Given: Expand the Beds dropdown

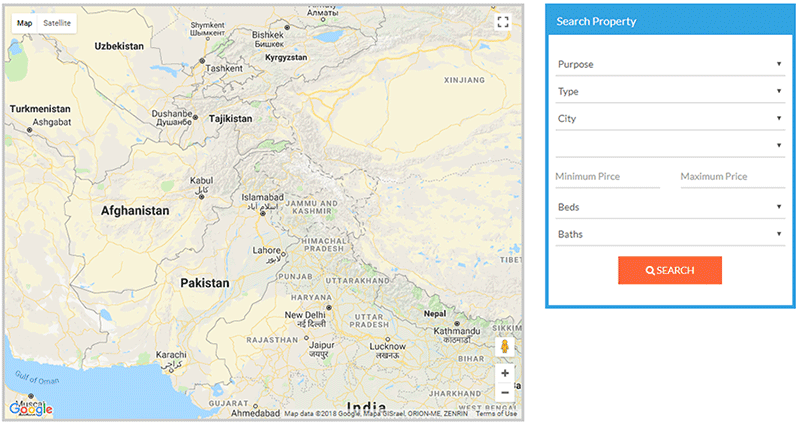Looking at the screenshot, I should click(x=668, y=207).
